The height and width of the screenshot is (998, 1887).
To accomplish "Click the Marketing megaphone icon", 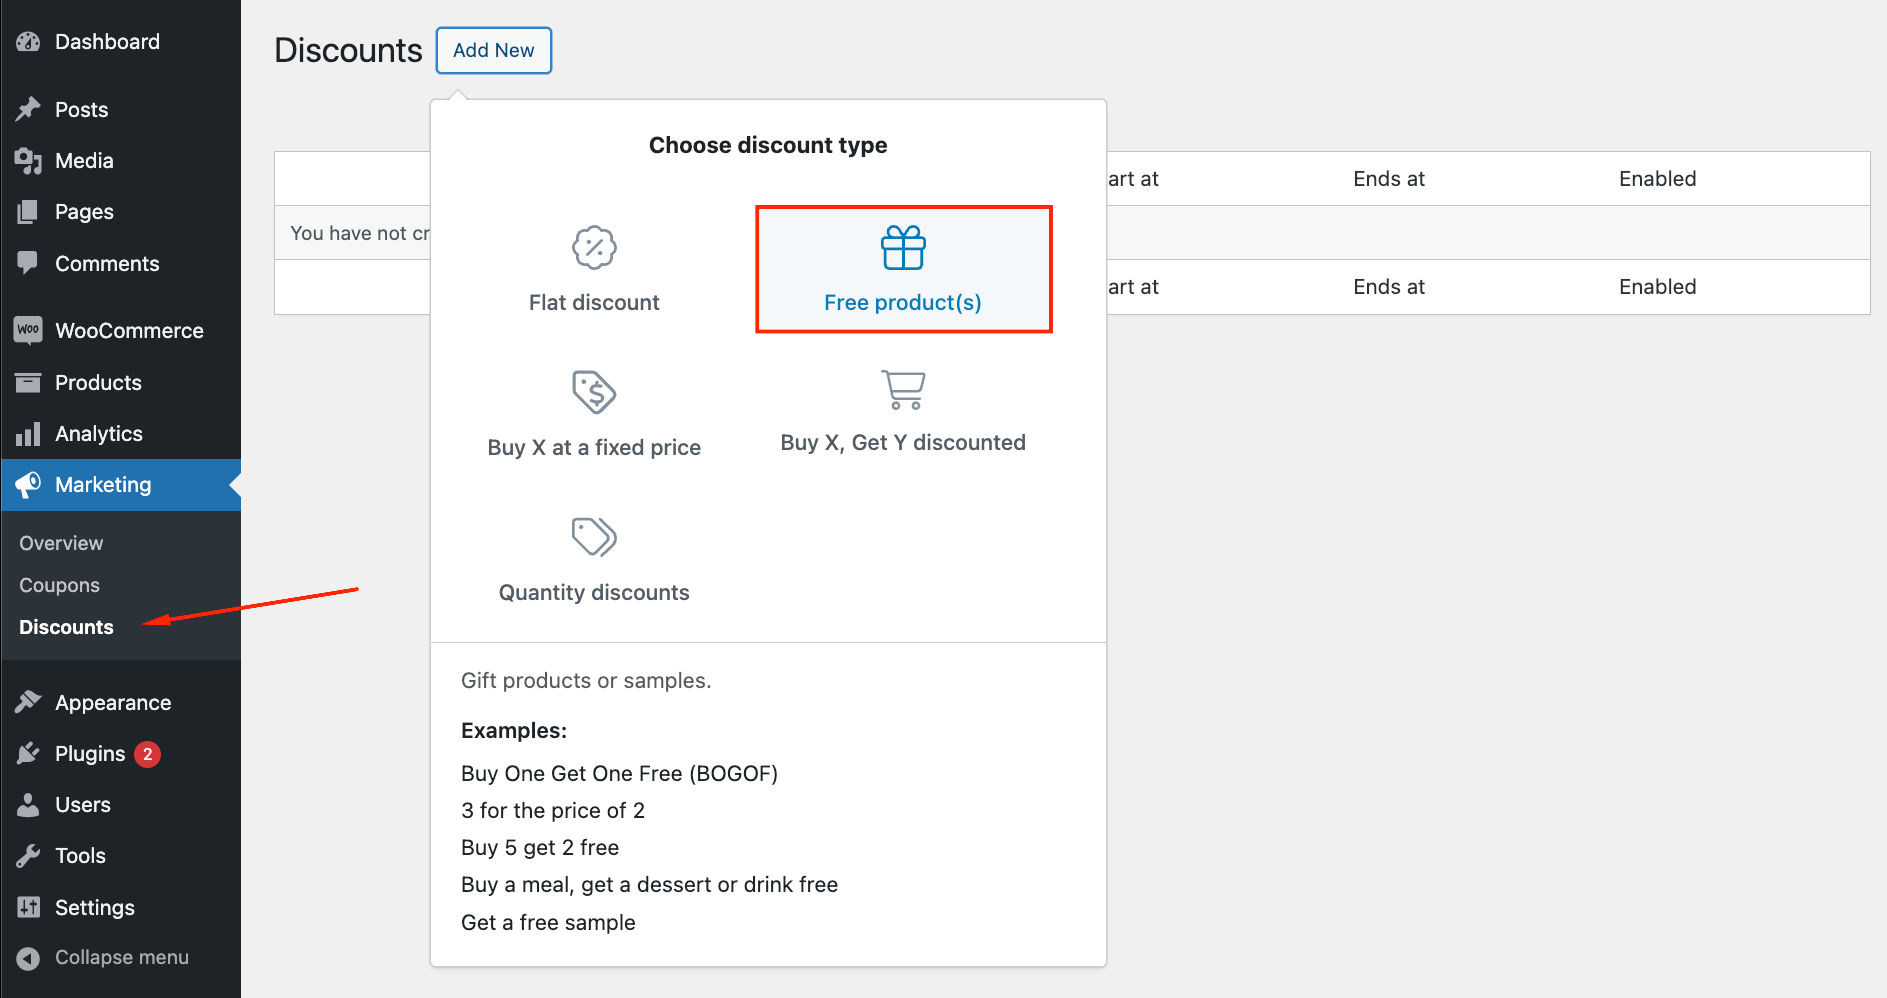I will pos(29,485).
